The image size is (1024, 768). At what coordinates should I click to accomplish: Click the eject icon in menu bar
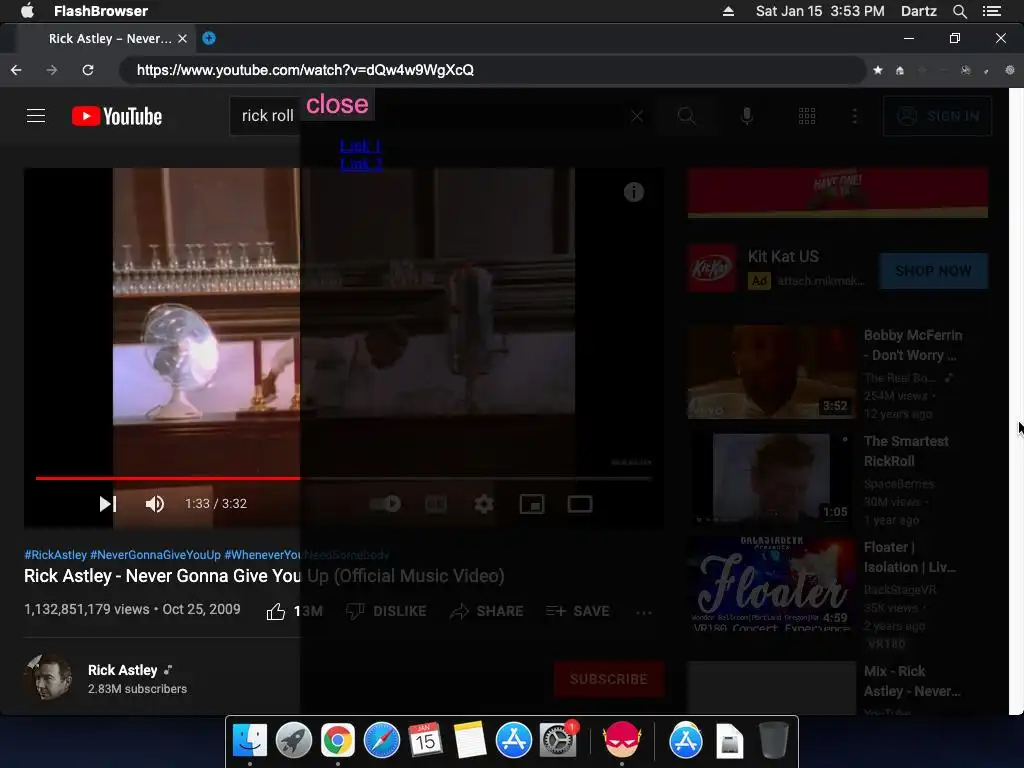click(x=728, y=11)
